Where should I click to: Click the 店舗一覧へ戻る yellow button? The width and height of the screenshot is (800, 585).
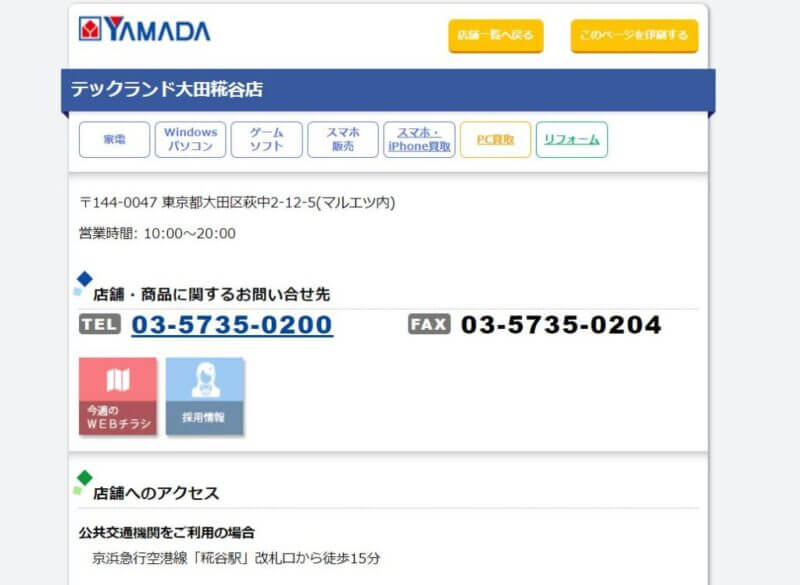tap(496, 35)
